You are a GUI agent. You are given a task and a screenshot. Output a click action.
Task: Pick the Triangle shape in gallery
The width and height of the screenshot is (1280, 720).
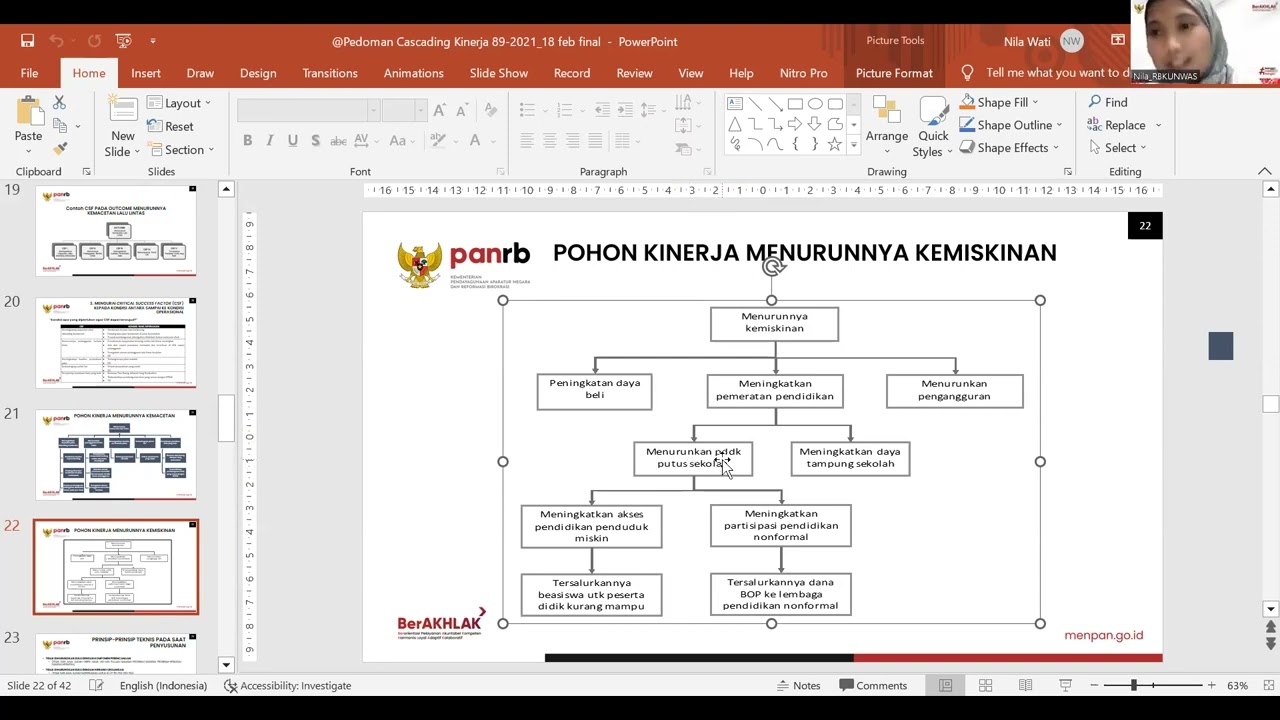[x=735, y=124]
